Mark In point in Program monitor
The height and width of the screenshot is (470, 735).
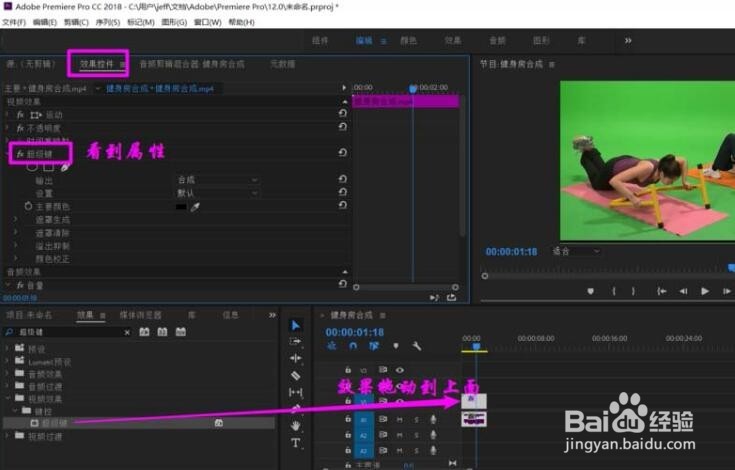tap(614, 291)
